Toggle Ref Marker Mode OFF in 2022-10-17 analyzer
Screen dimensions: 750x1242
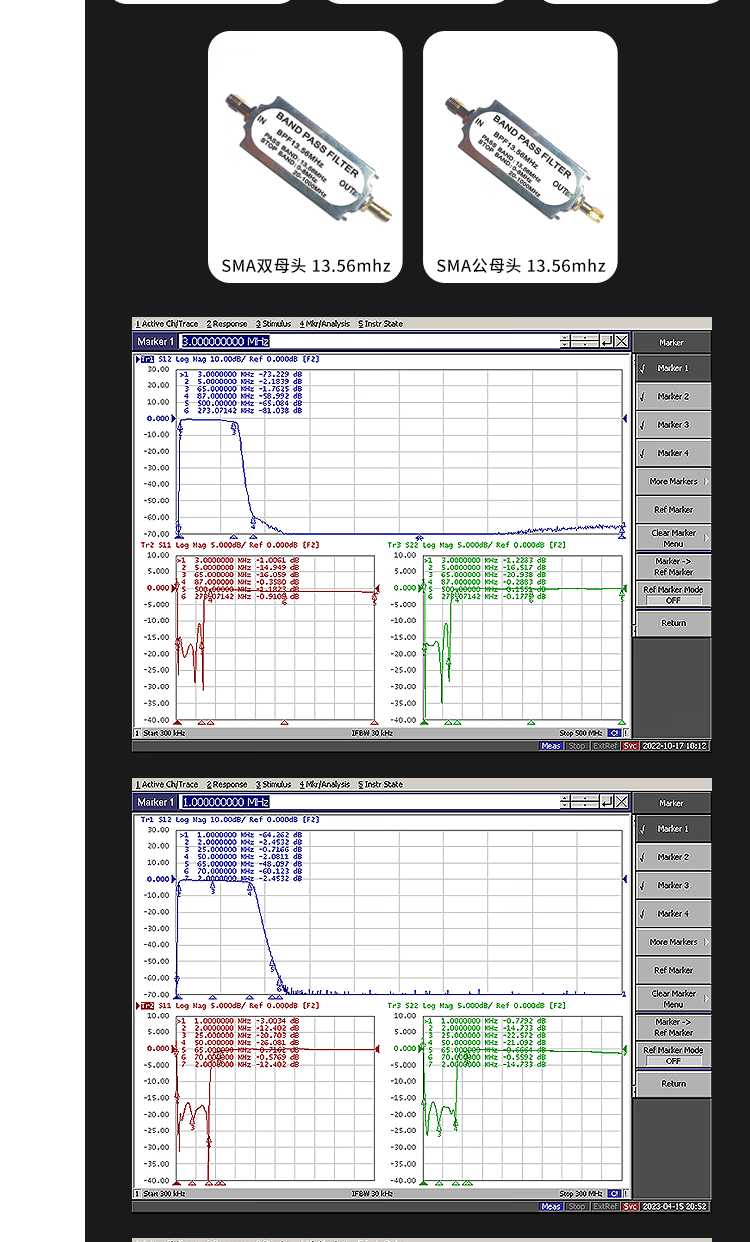point(673,594)
